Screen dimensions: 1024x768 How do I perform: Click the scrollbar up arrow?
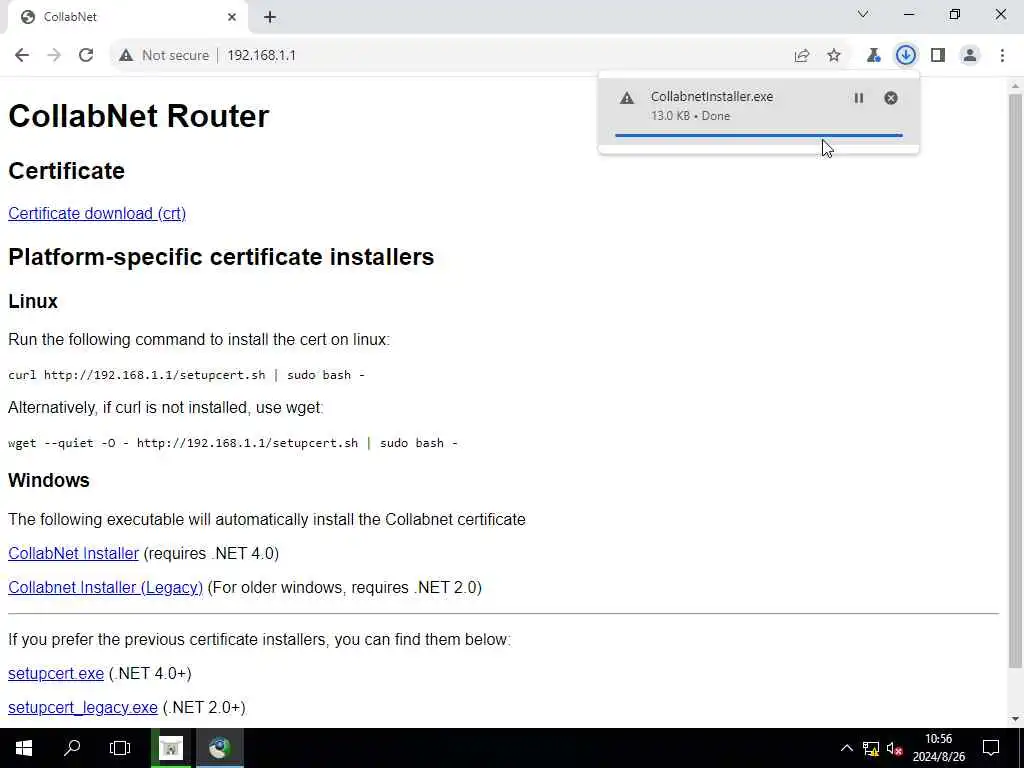coord(1016,85)
